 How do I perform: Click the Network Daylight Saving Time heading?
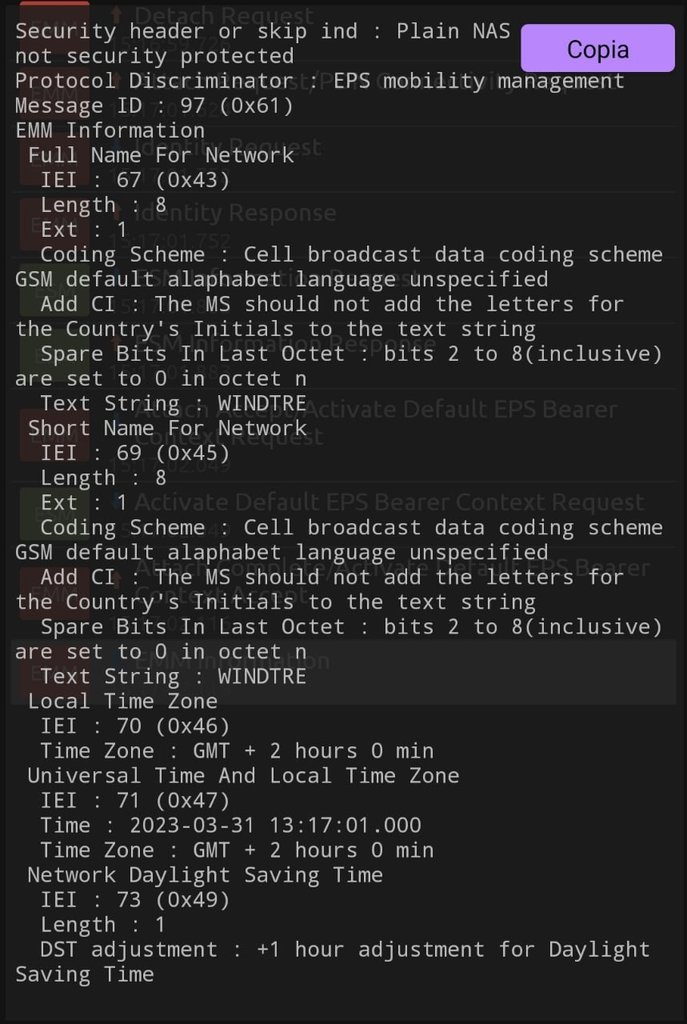pos(205,874)
